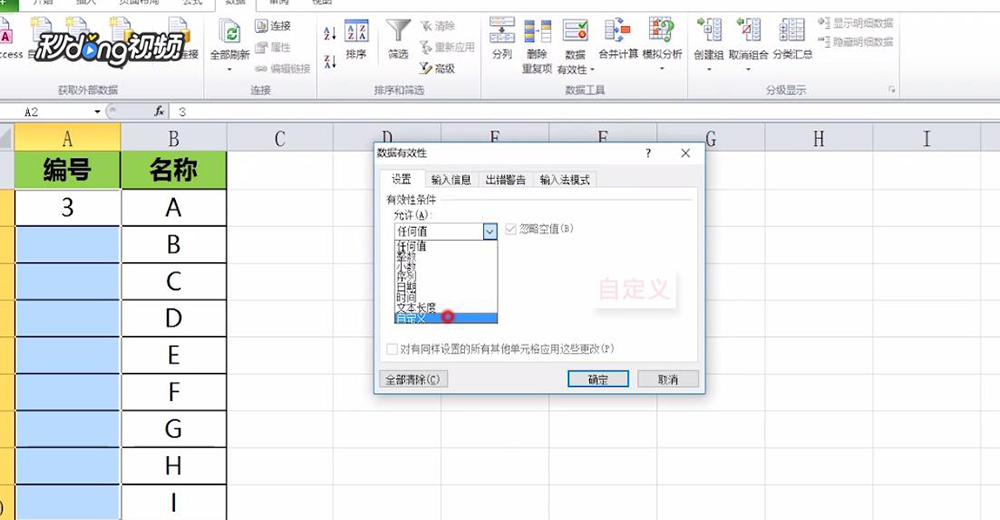Switch to Input Message (输入信息) tab

[451, 180]
